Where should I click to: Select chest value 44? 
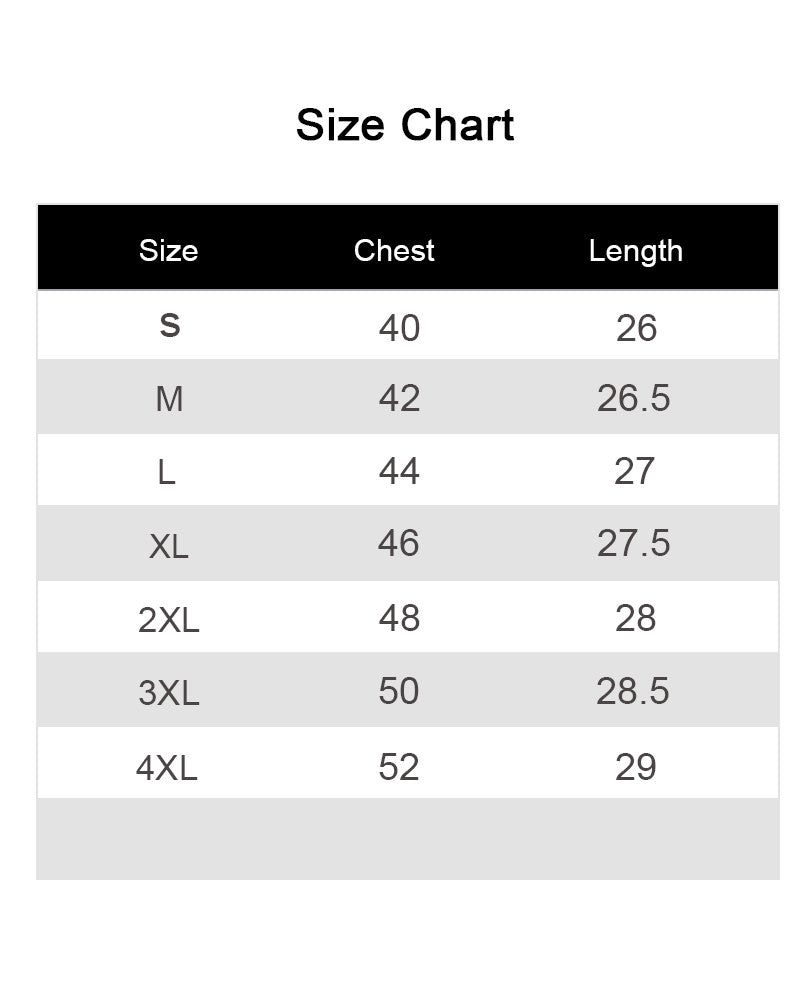tap(399, 471)
